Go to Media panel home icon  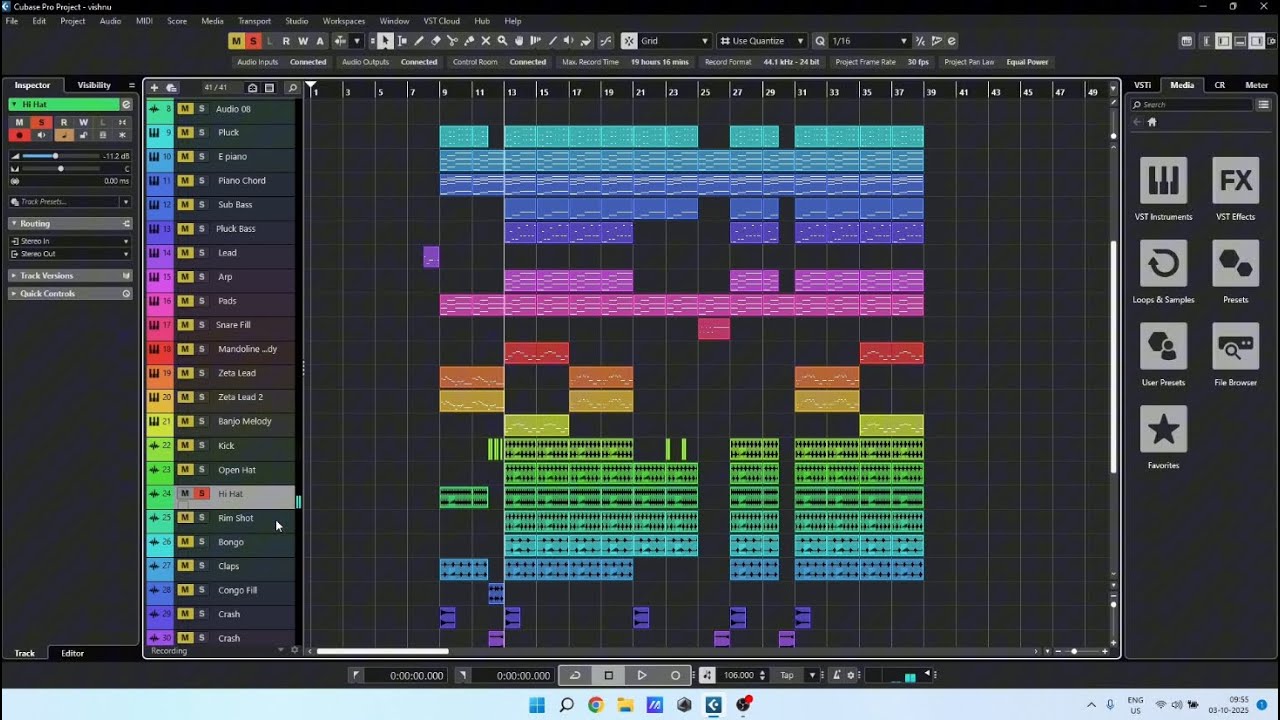coord(1152,122)
